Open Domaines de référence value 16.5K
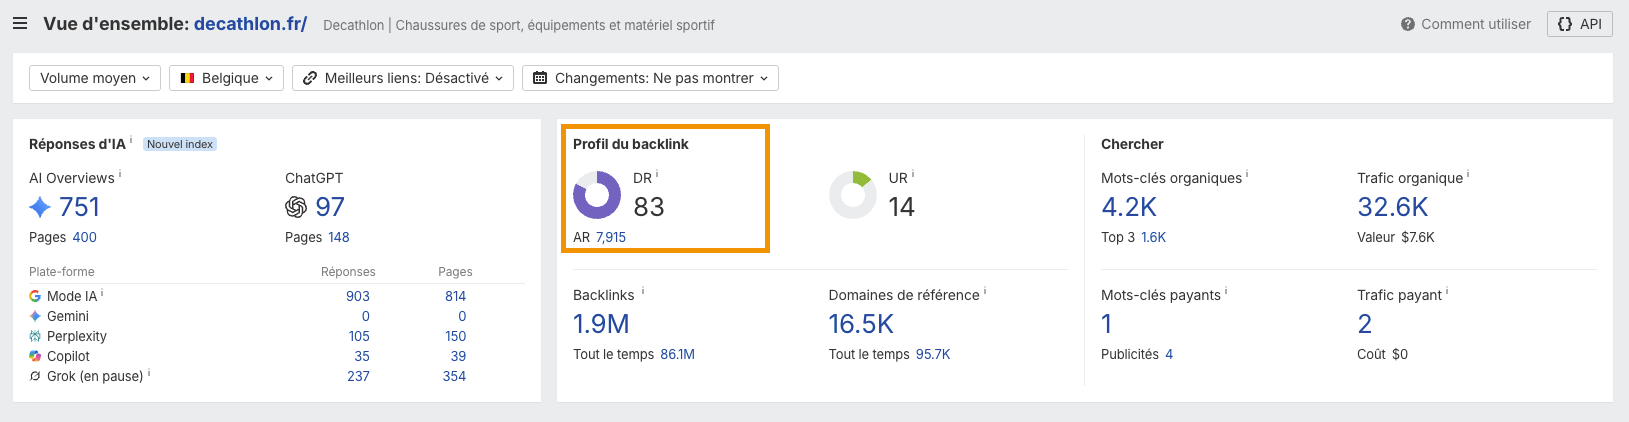The width and height of the screenshot is (1629, 422). click(861, 324)
